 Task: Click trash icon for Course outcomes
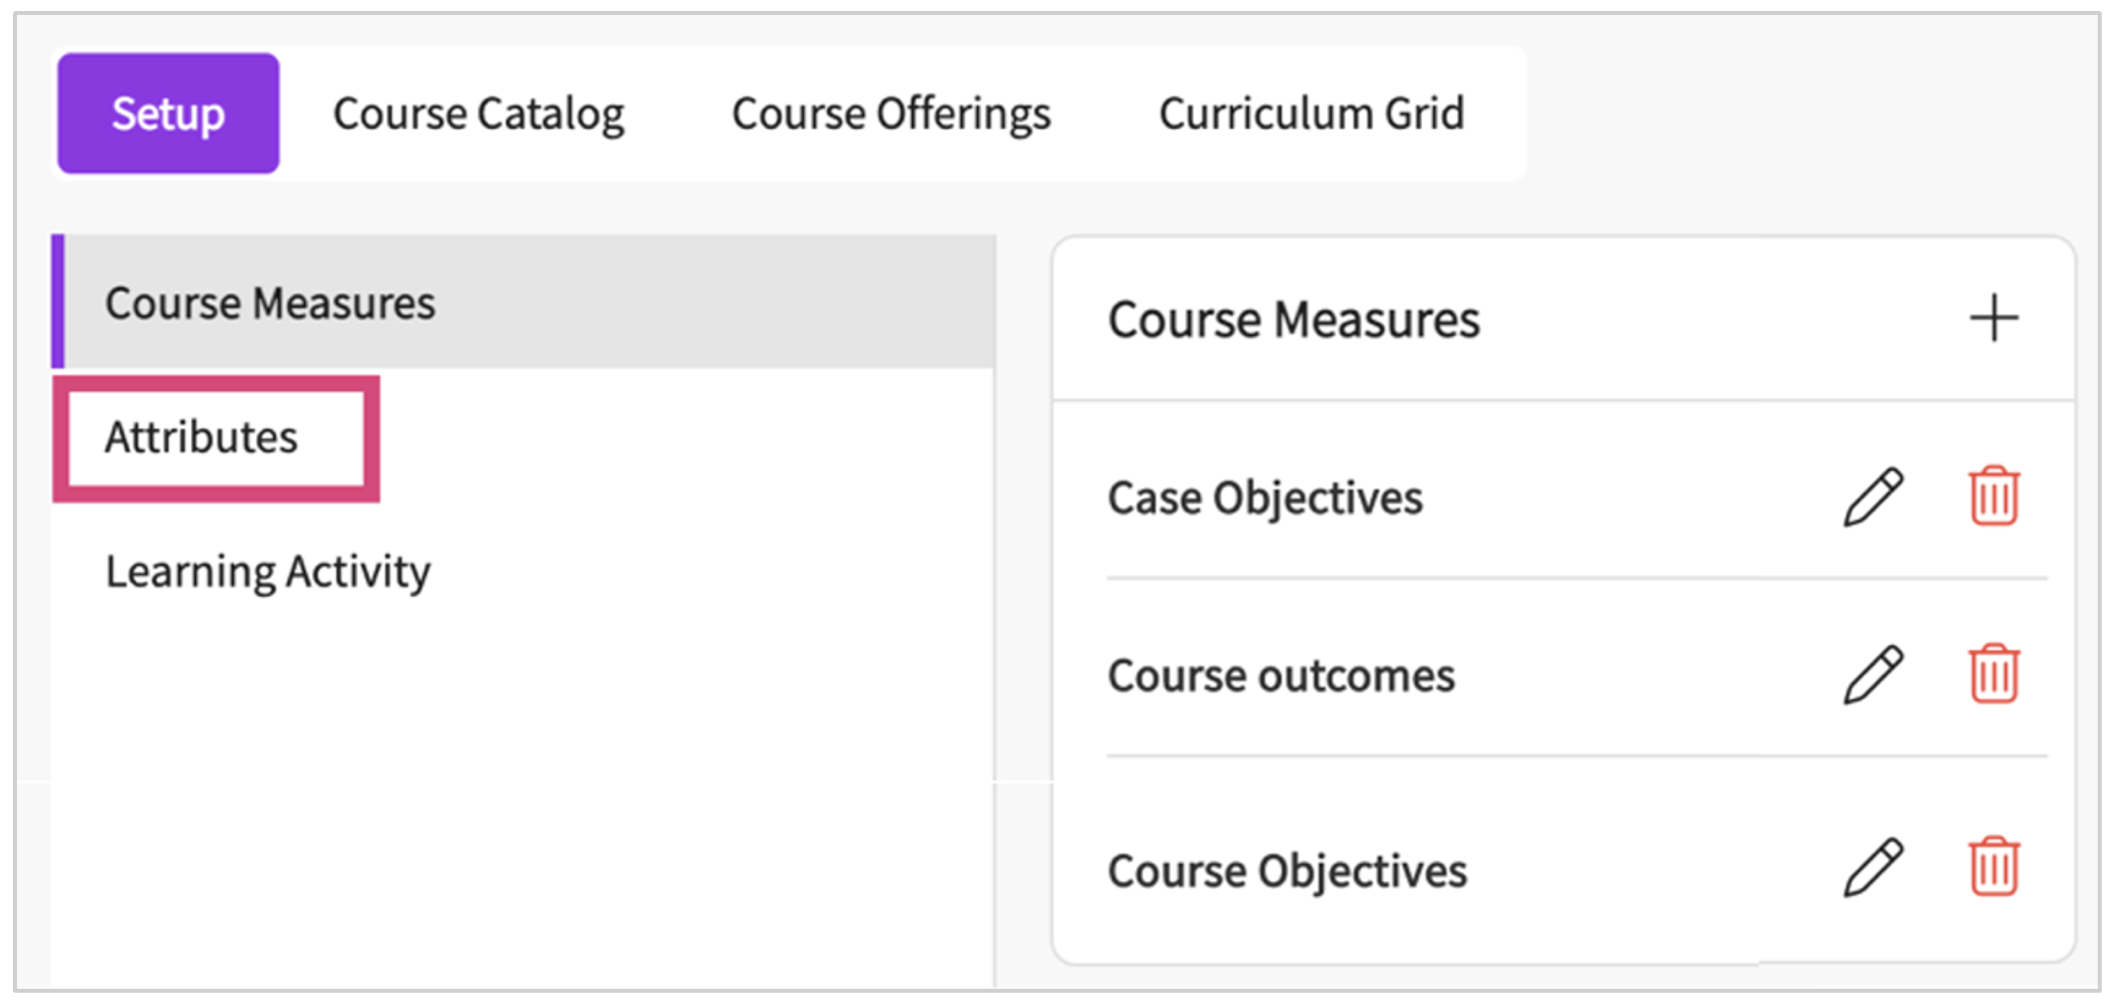tap(1994, 675)
